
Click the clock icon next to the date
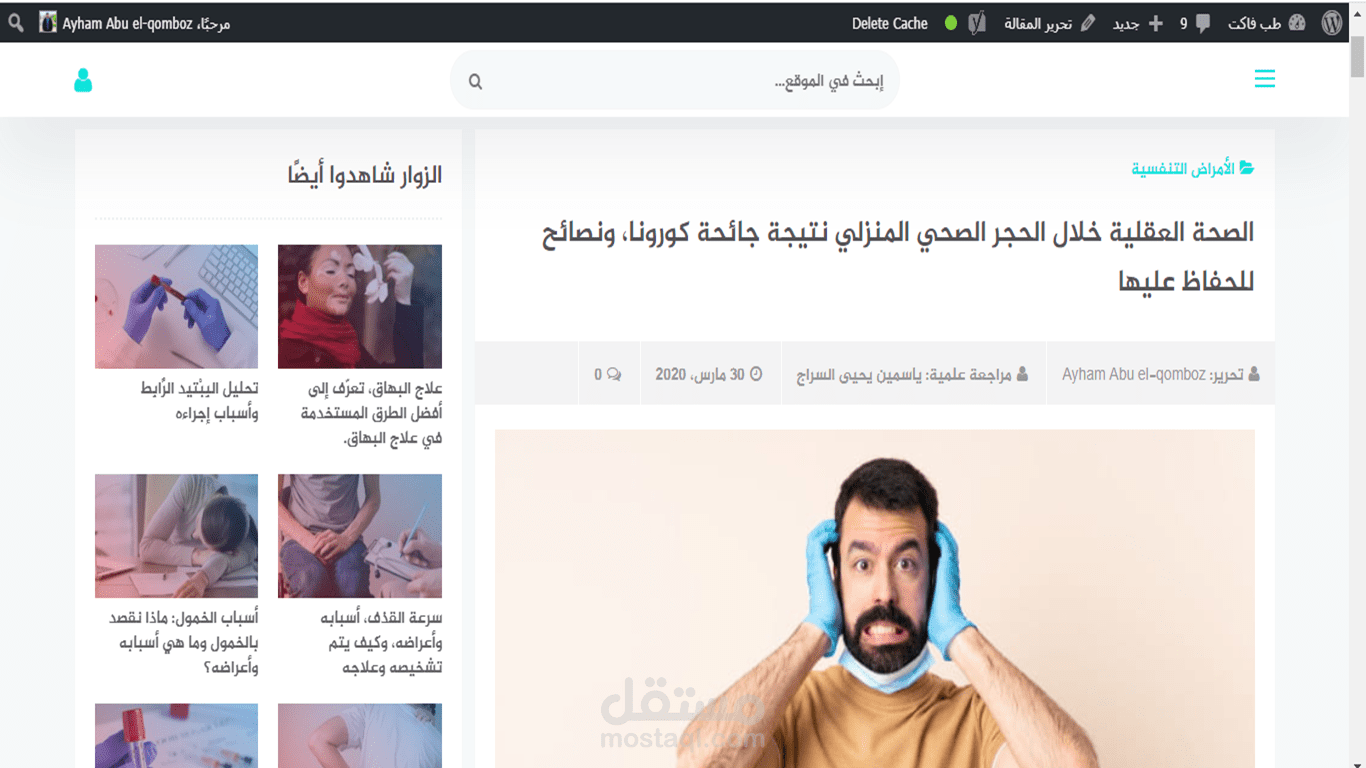[x=756, y=374]
